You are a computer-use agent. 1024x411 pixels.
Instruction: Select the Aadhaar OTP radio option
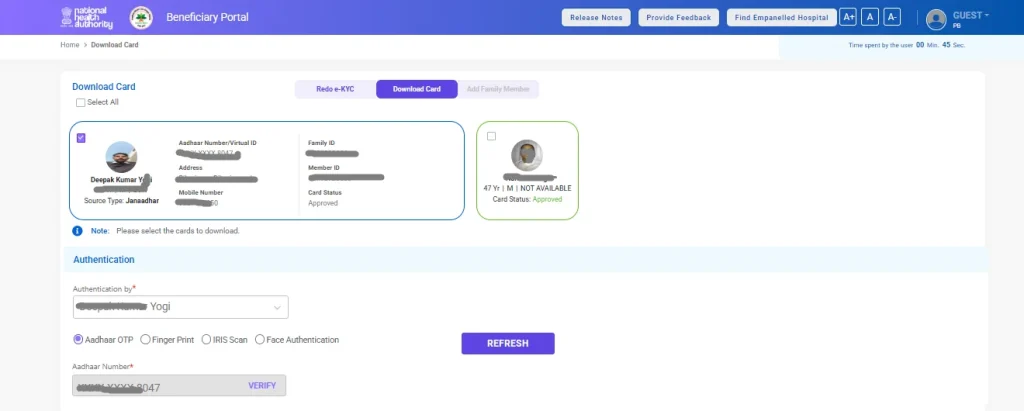pos(78,340)
